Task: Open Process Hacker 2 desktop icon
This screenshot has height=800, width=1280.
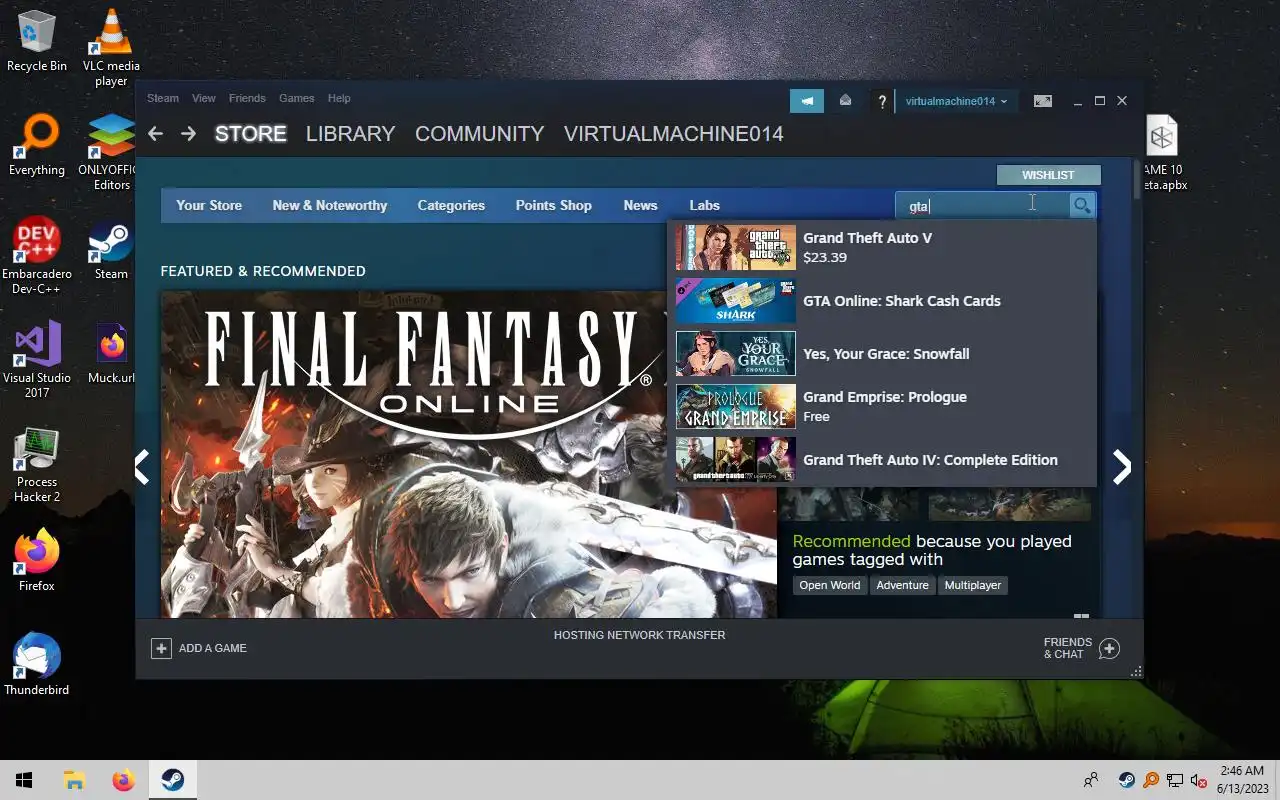Action: tap(37, 464)
